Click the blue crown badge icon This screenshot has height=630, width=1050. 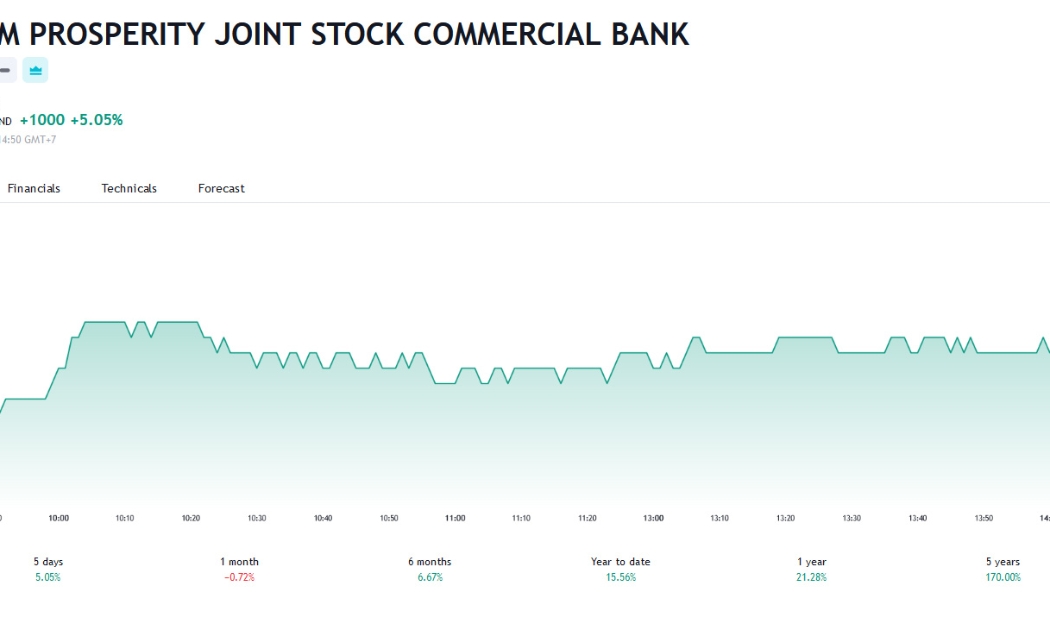[x=35, y=70]
